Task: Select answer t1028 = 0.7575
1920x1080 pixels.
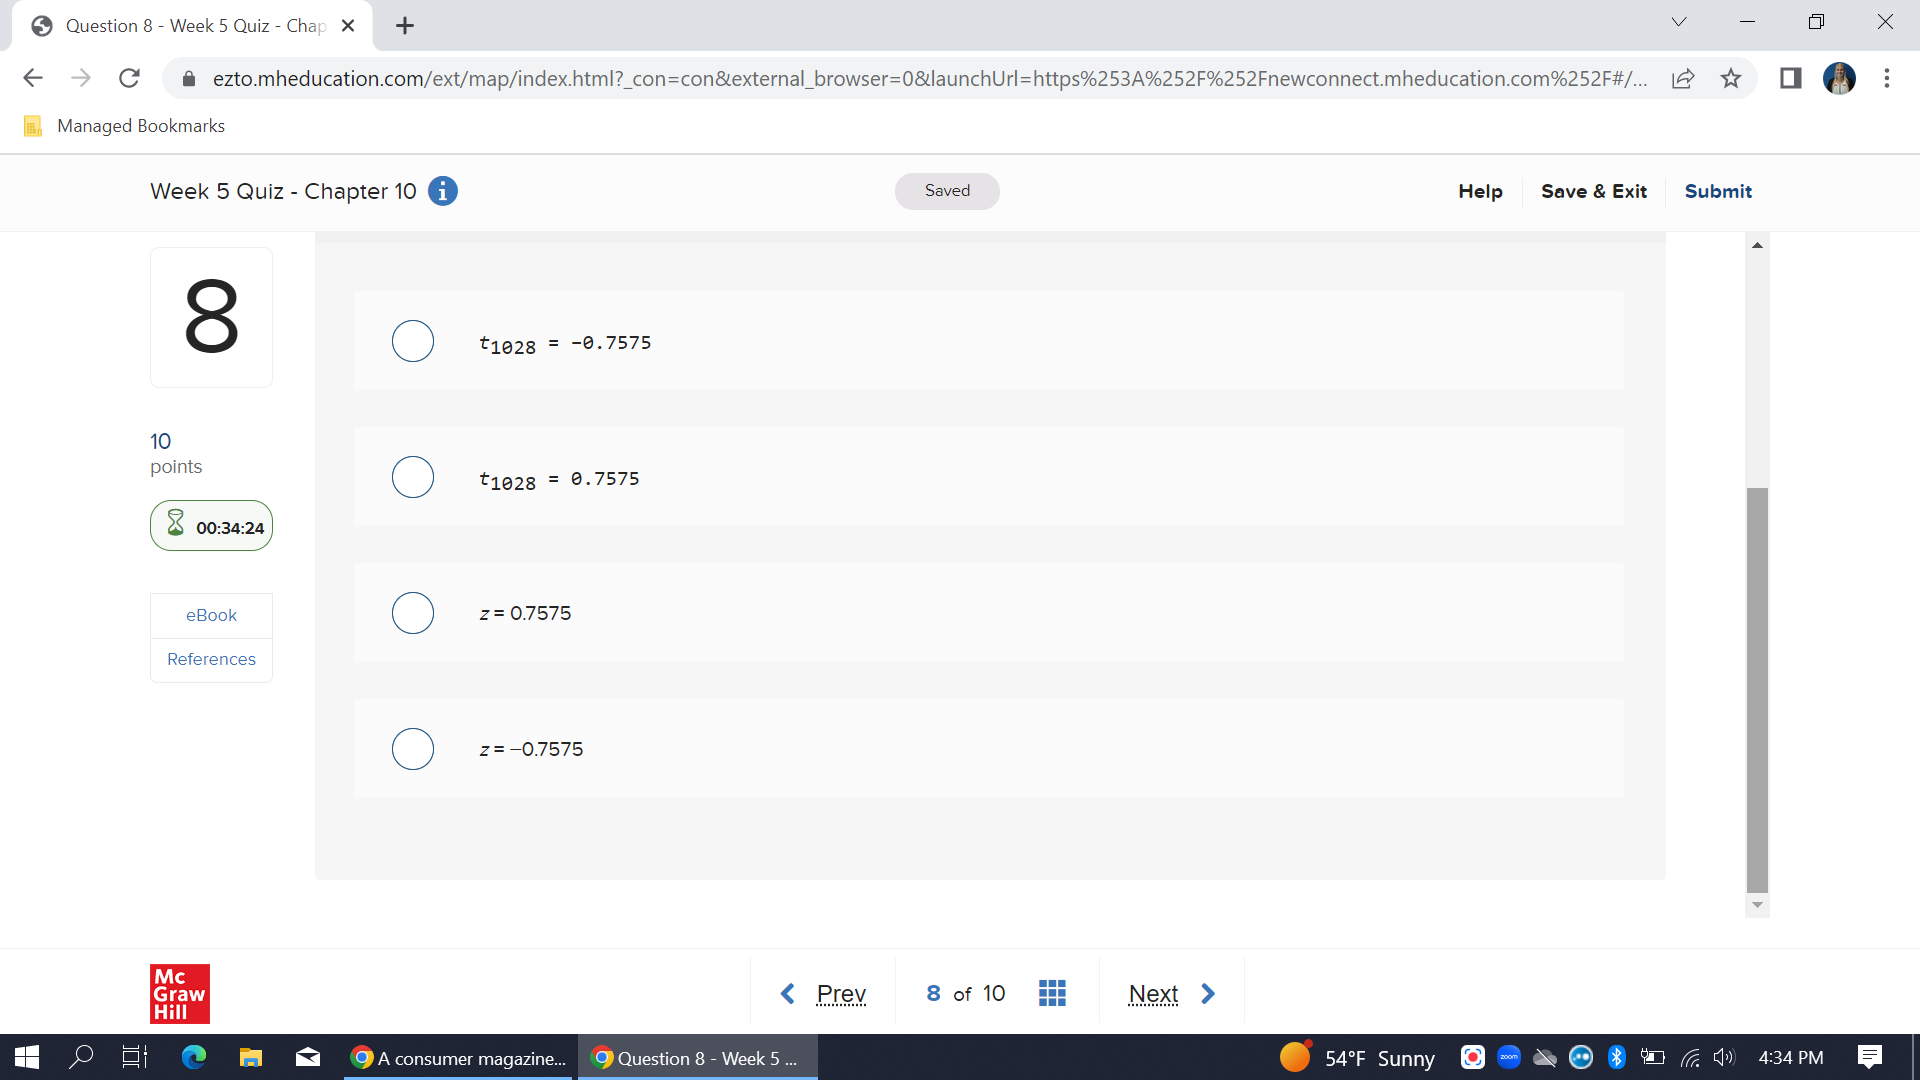Action: pyautogui.click(x=413, y=477)
